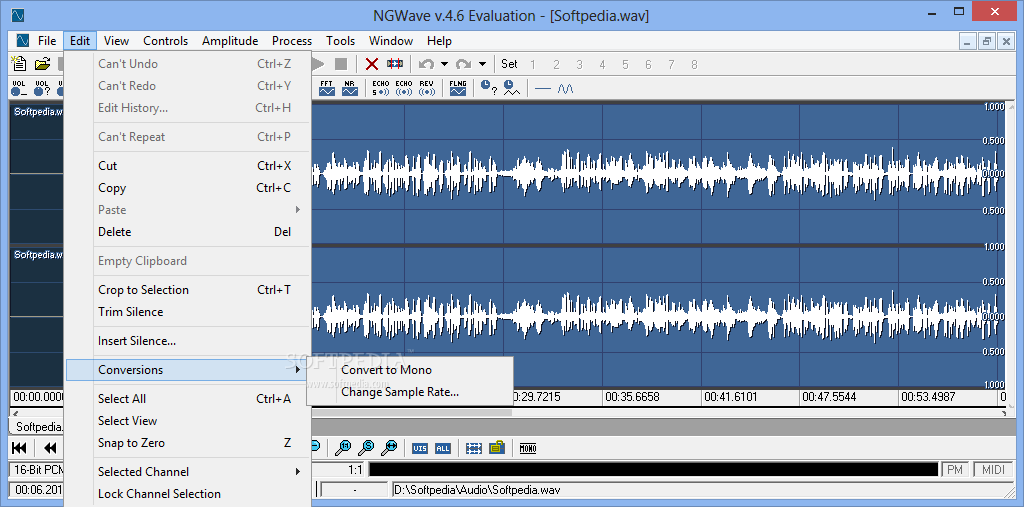Toggle Snap to Zero in Edit menu

[187, 443]
